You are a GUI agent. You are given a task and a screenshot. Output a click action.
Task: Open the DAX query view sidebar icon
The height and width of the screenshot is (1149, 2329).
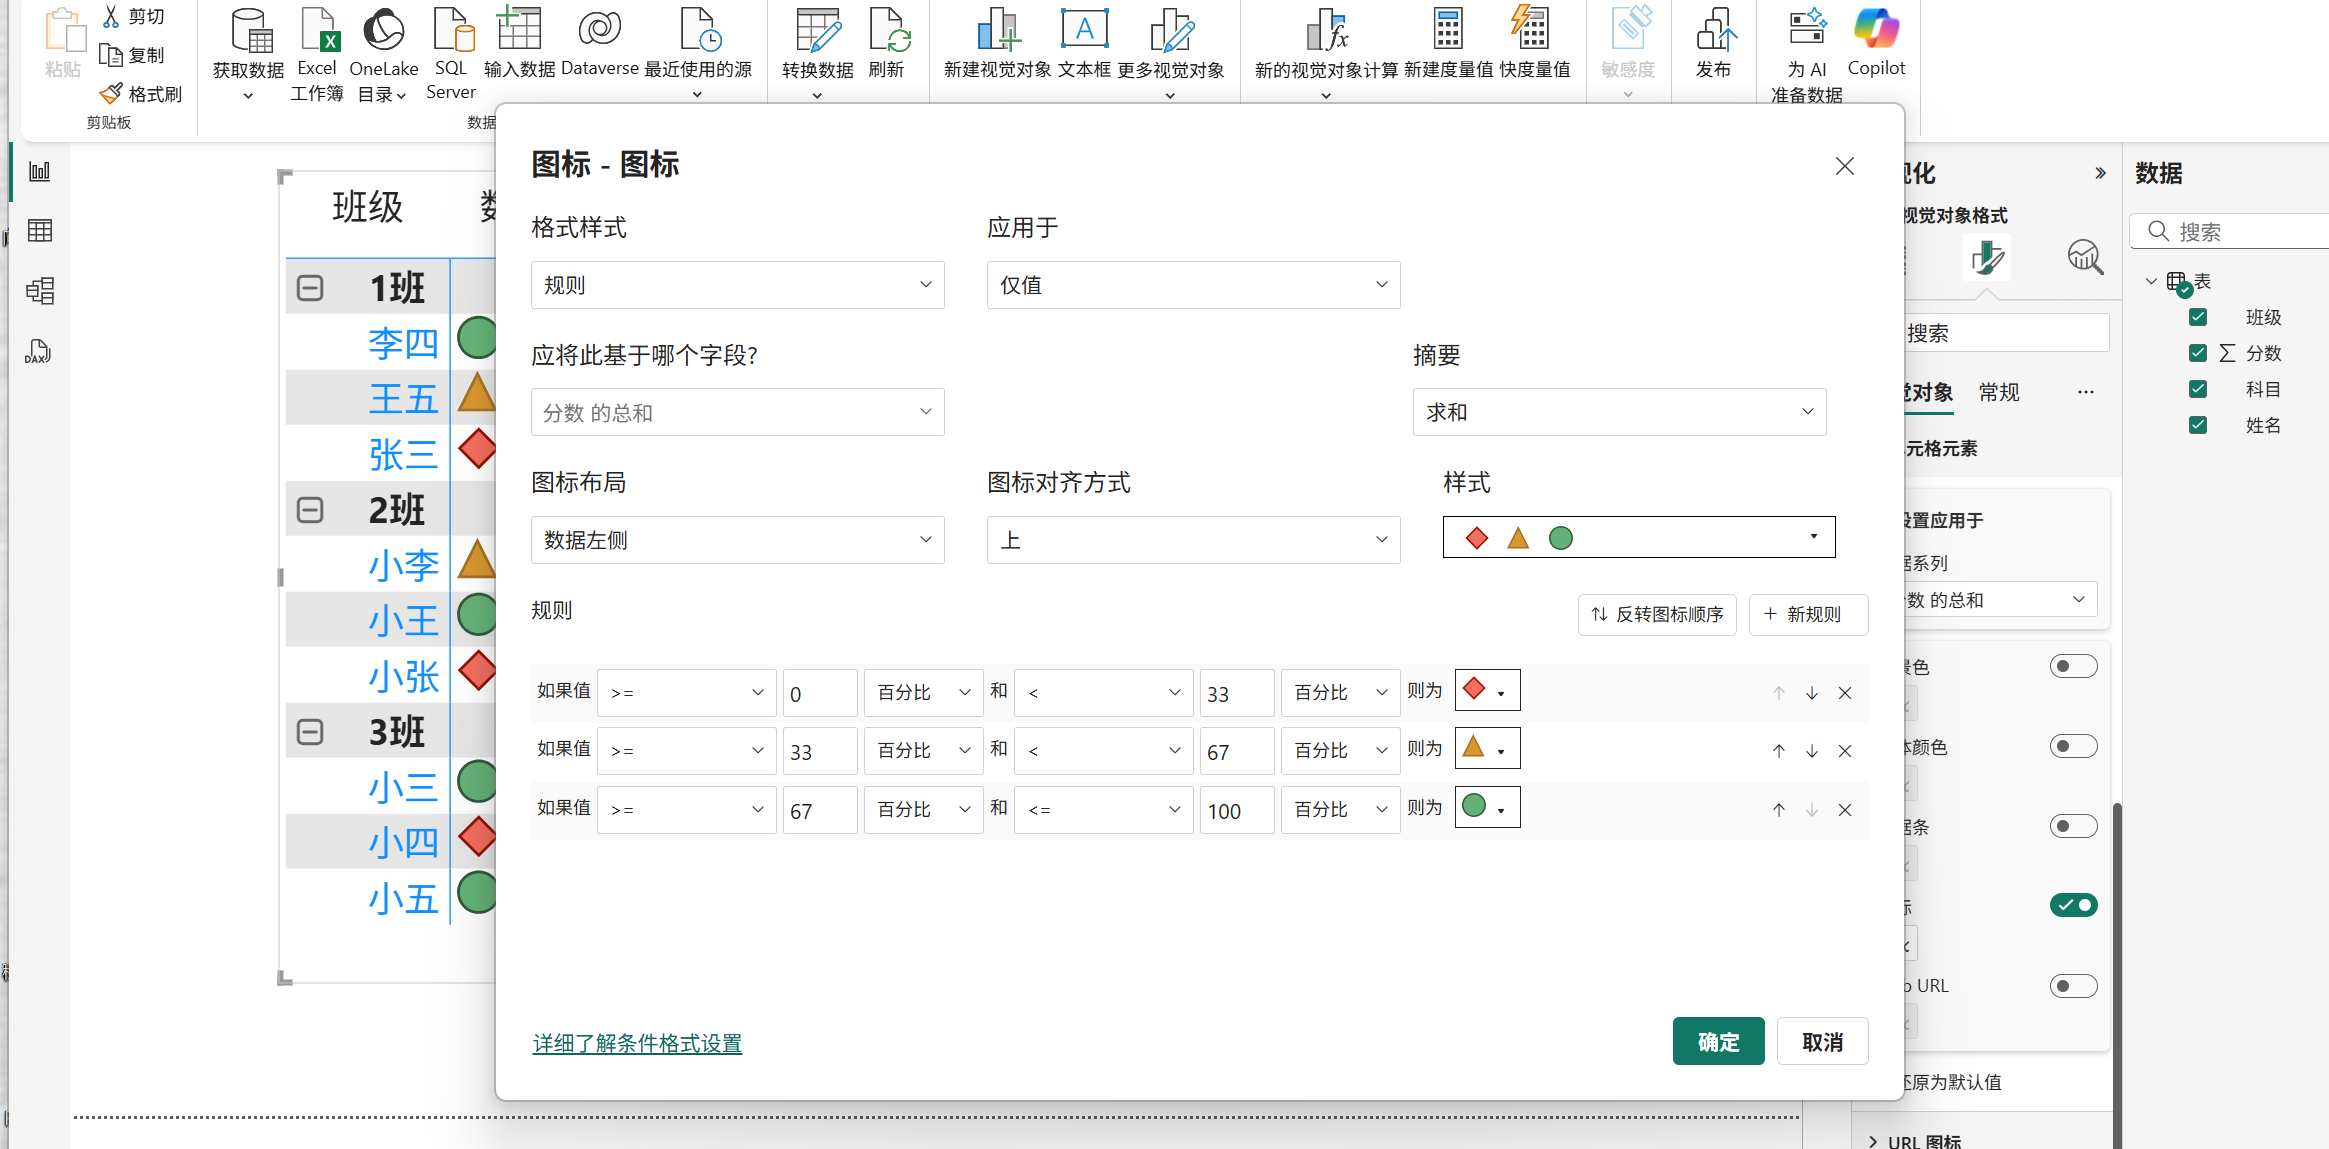click(x=38, y=351)
